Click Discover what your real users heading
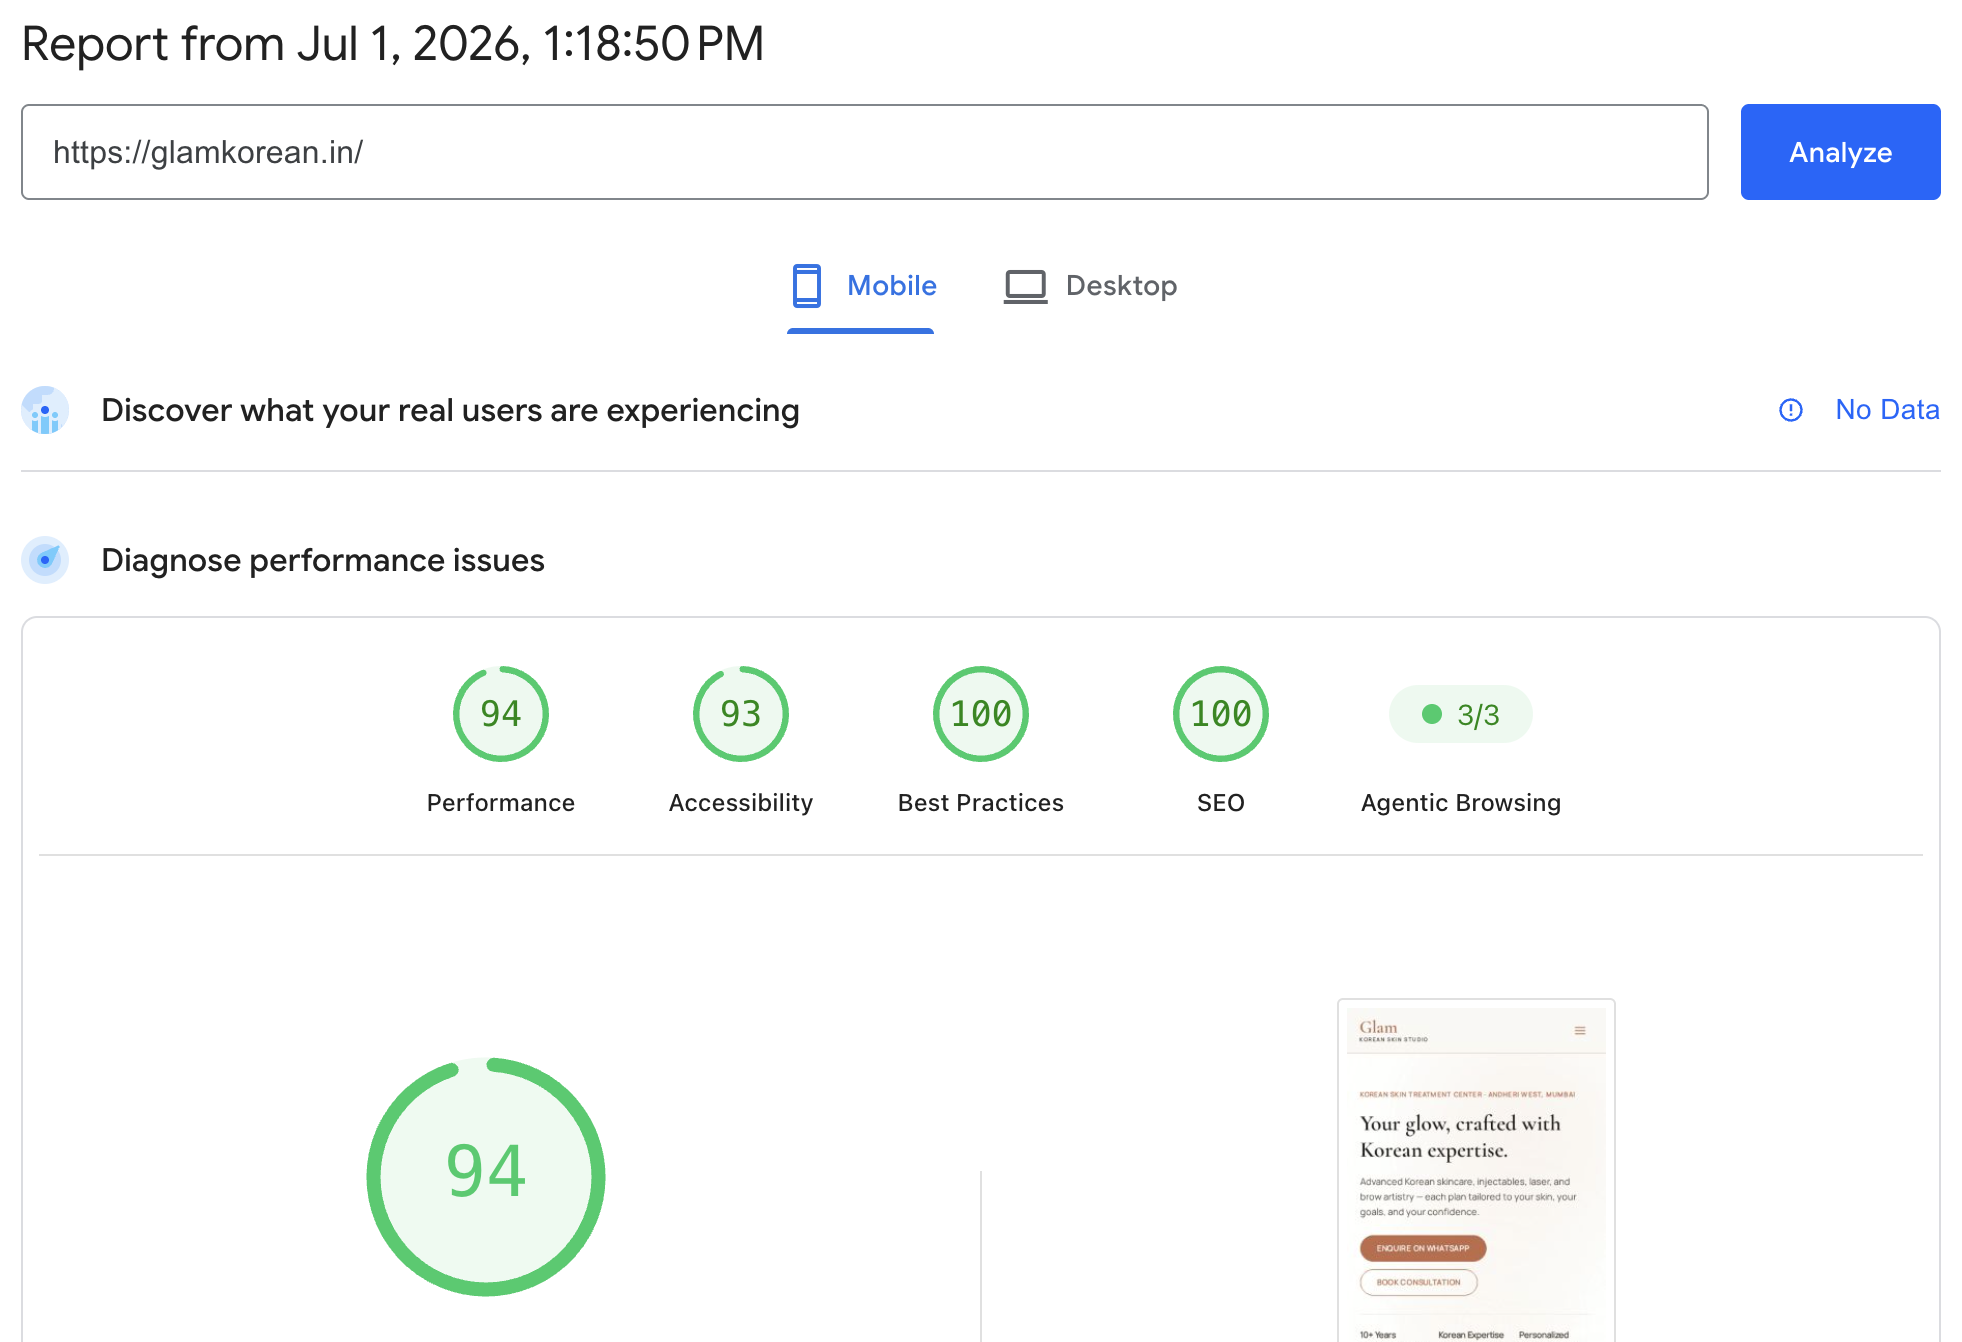Image resolution: width=1962 pixels, height=1342 pixels. pyautogui.click(x=450, y=410)
